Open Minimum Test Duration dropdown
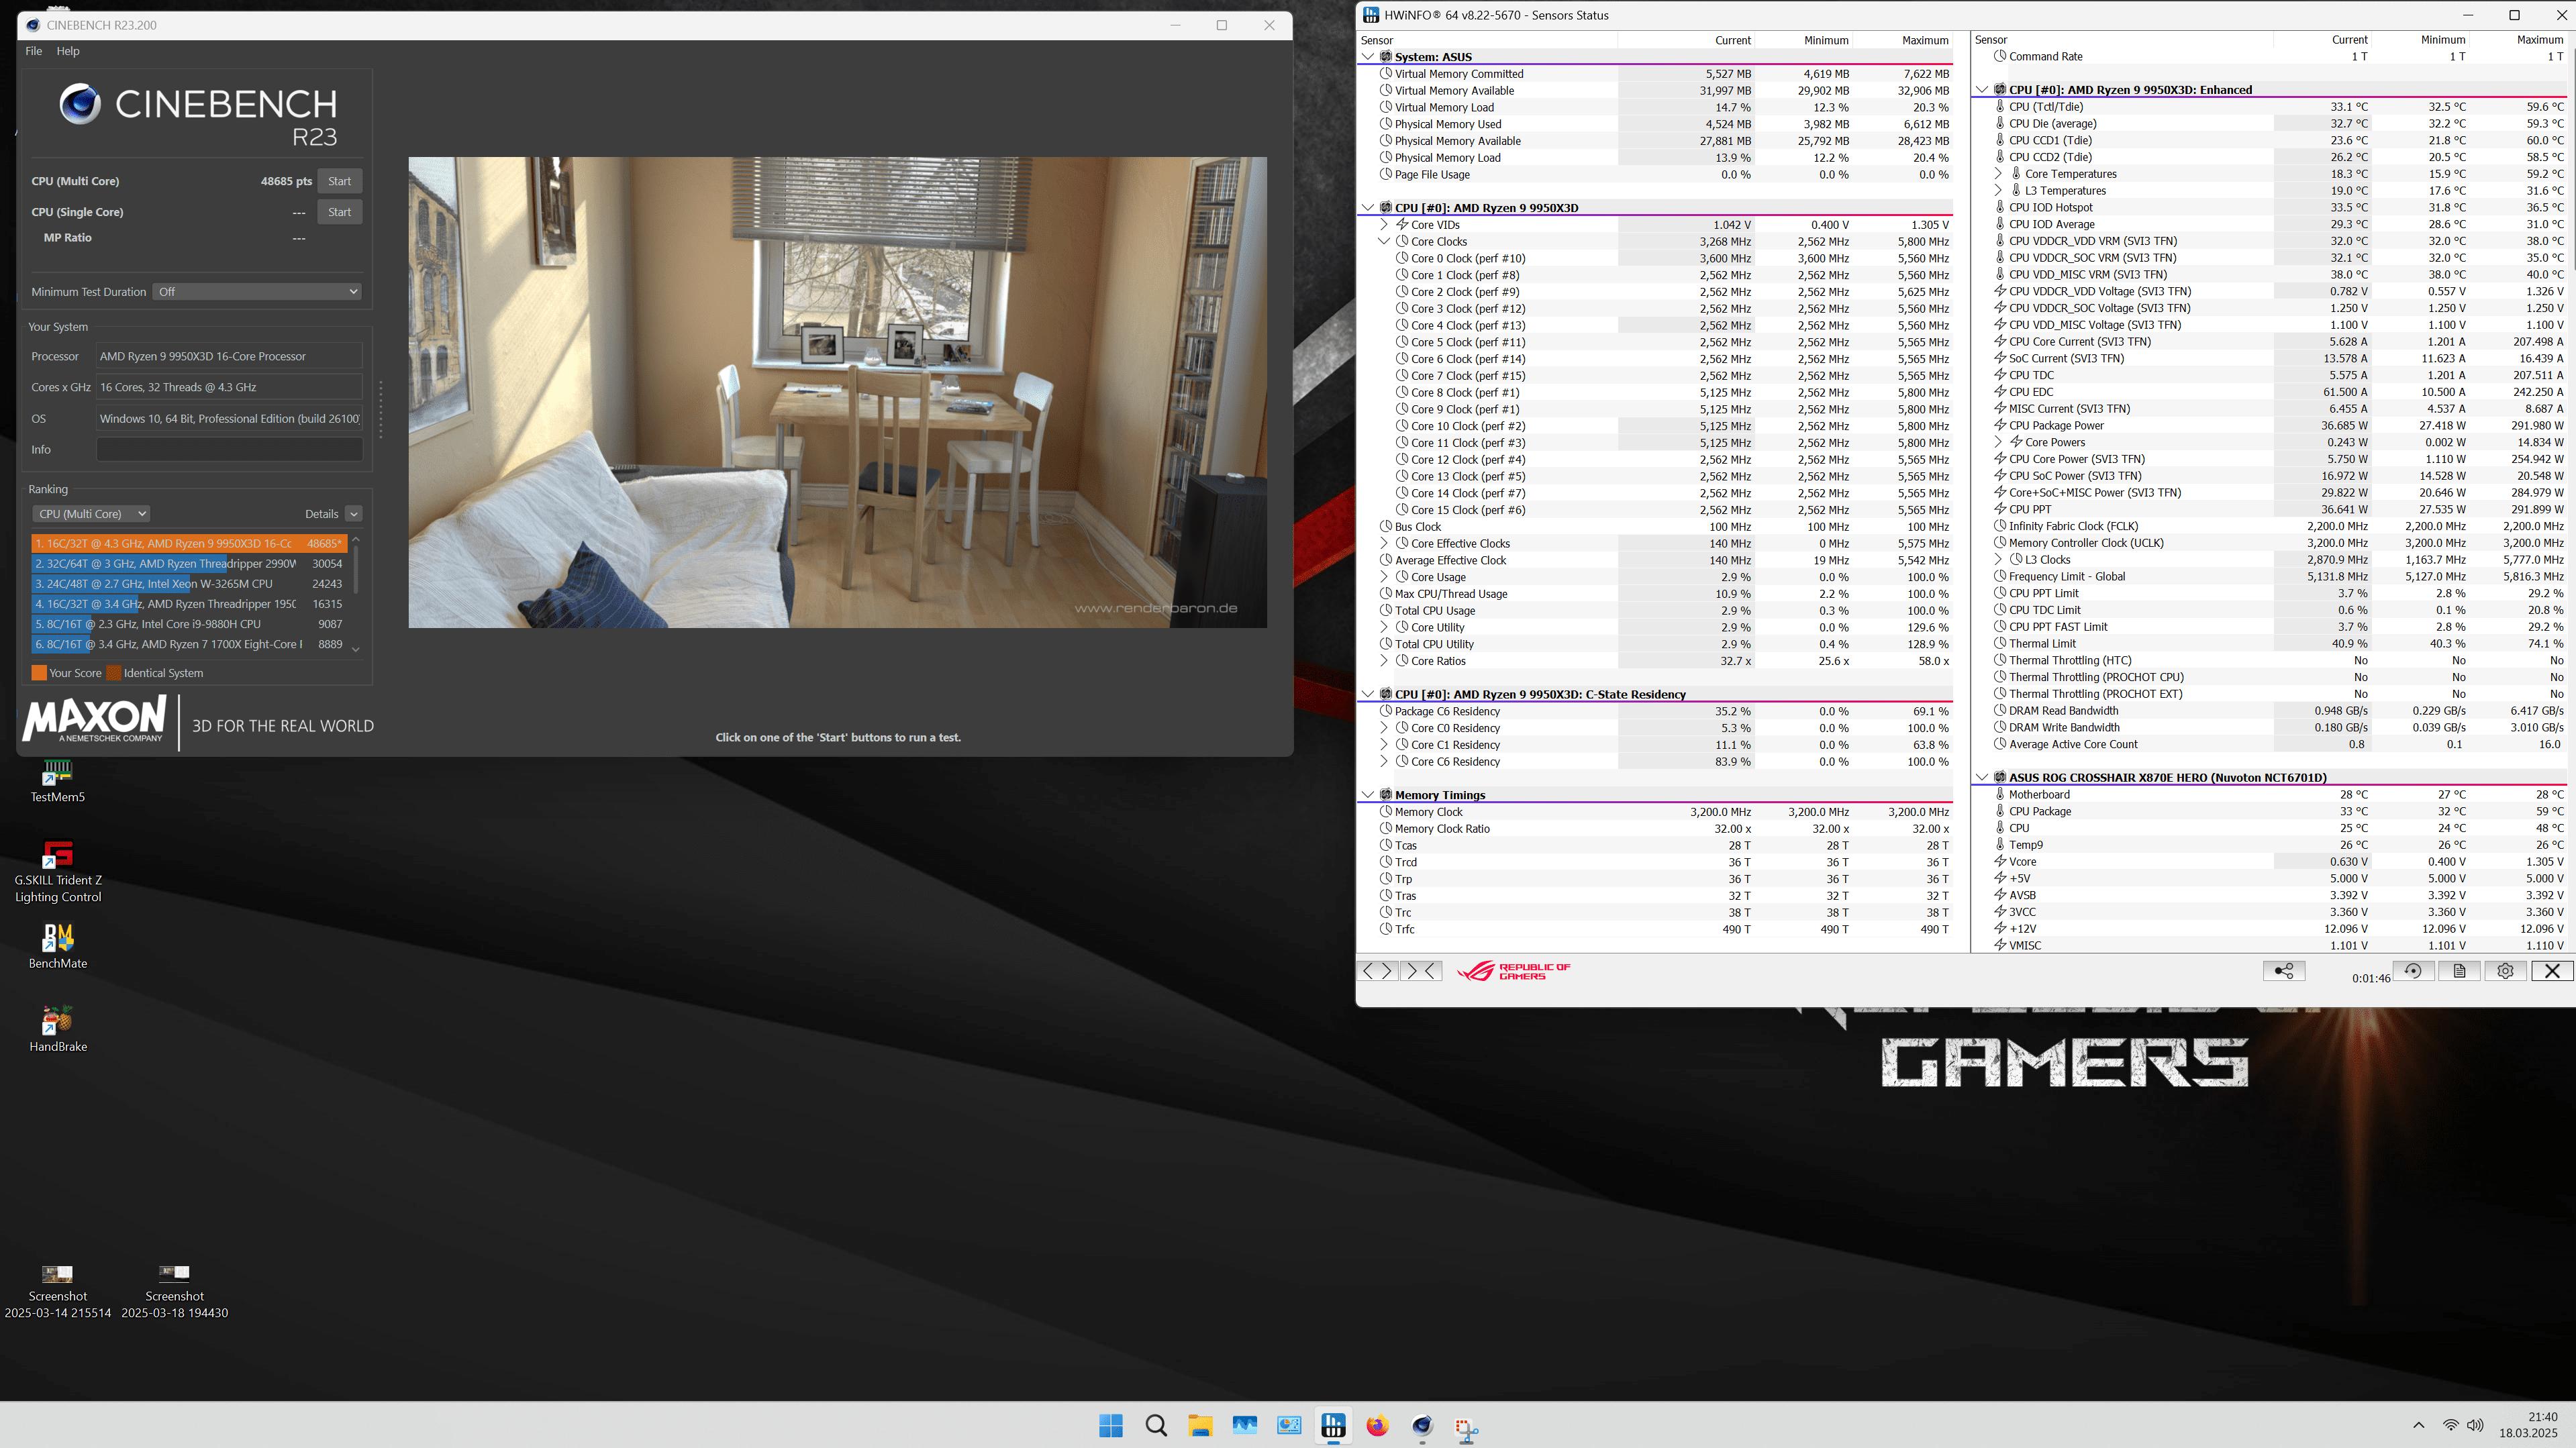The image size is (2576, 1448). click(x=257, y=292)
